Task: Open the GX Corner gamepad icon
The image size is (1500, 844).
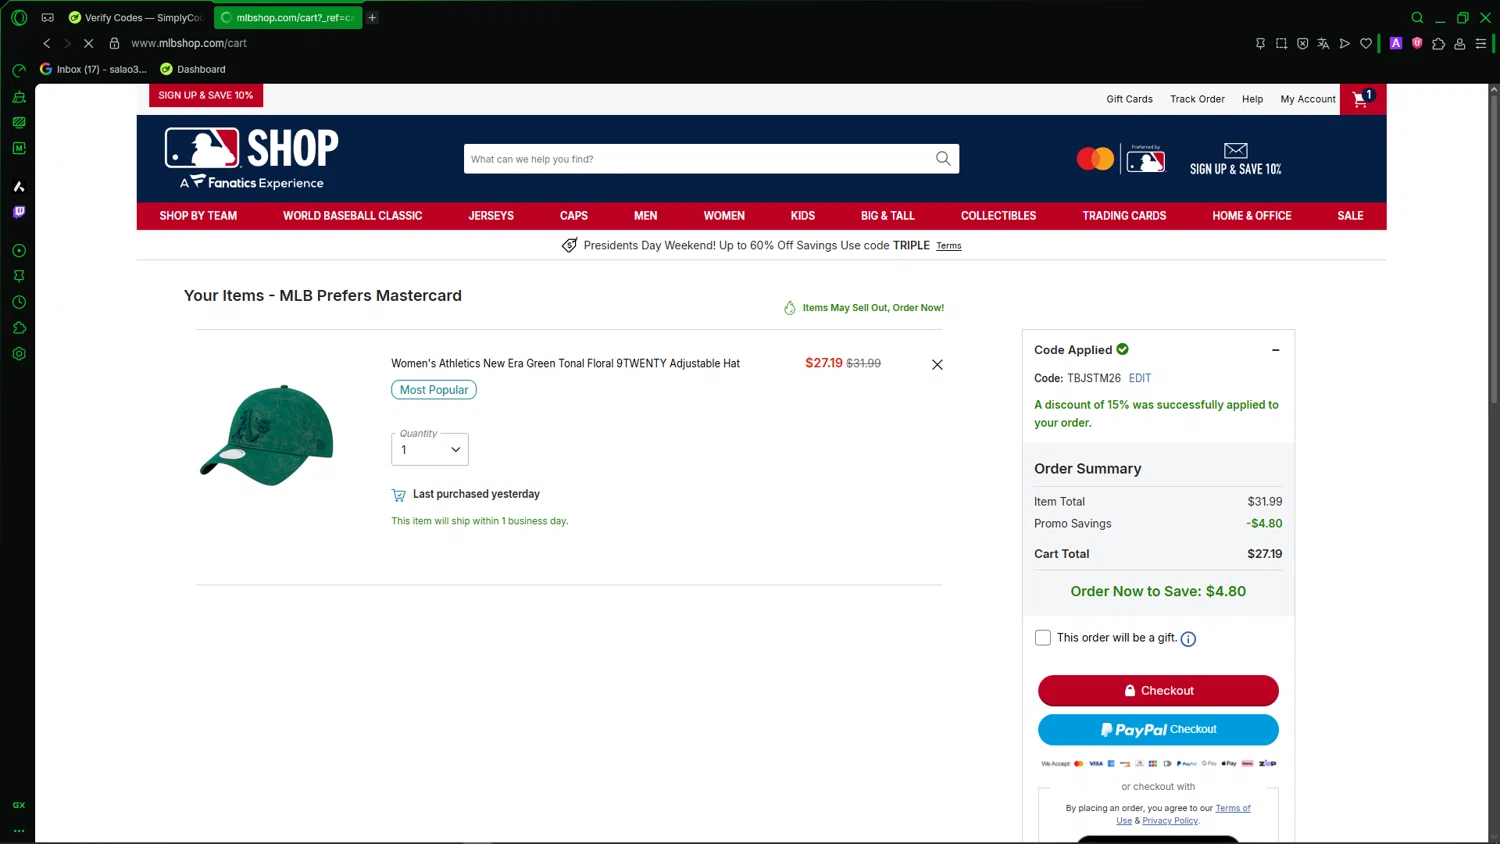Action: (x=47, y=17)
